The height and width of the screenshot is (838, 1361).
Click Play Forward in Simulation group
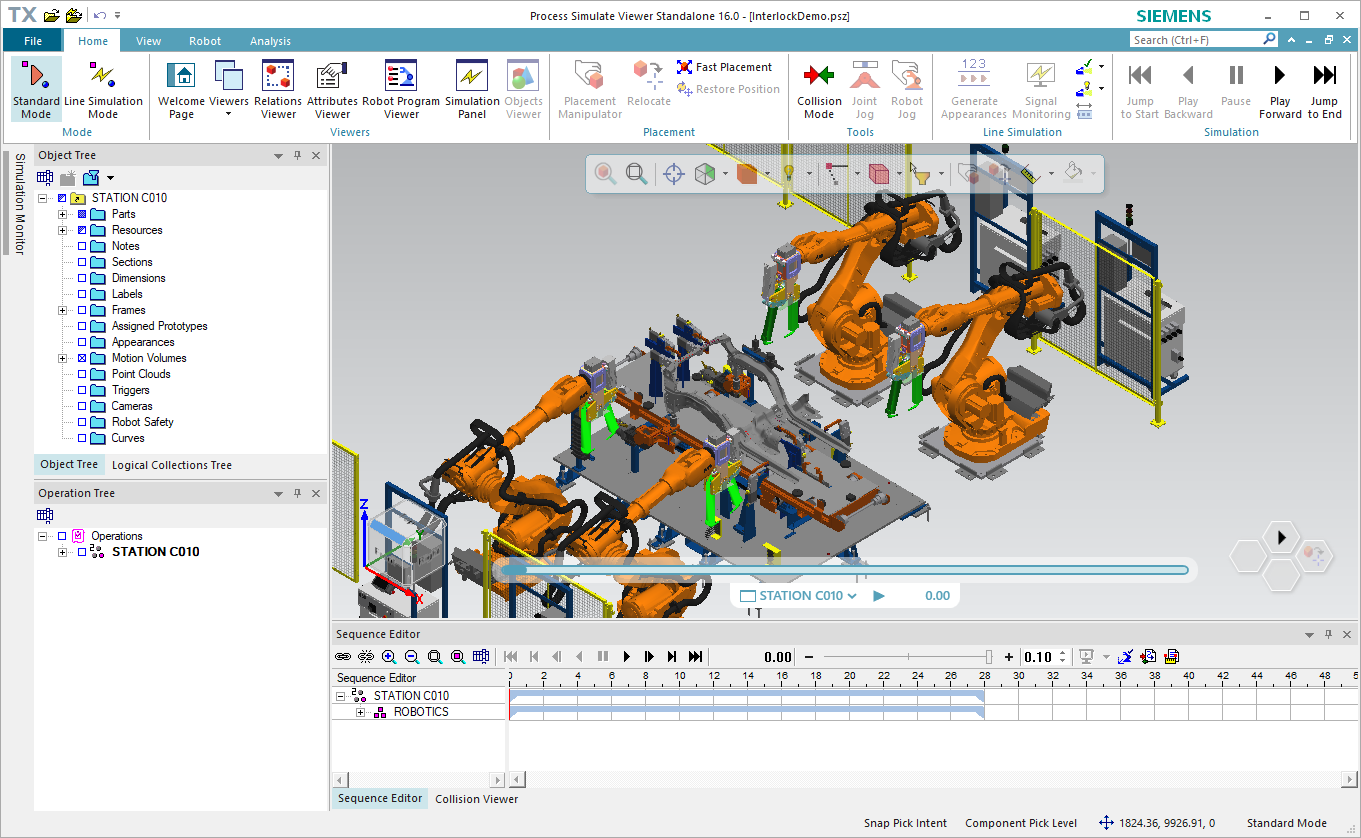click(x=1280, y=88)
